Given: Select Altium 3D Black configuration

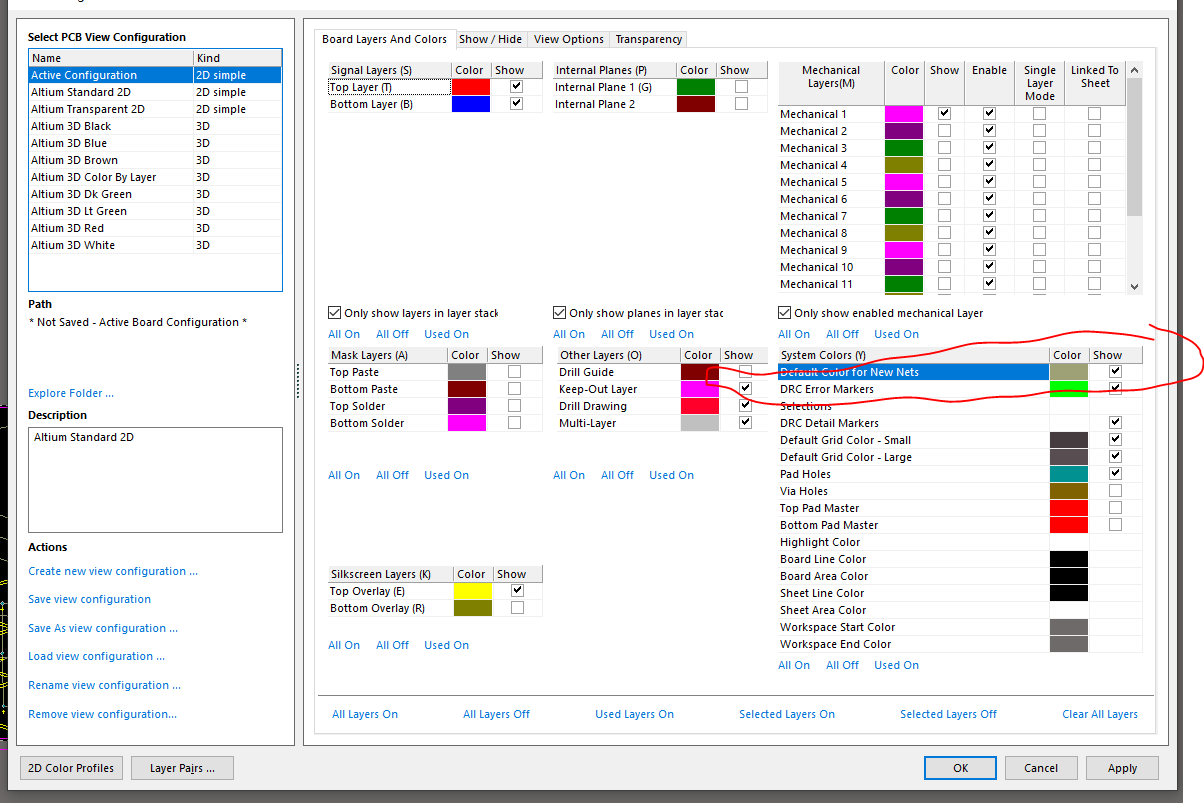Looking at the screenshot, I should 155,126.
